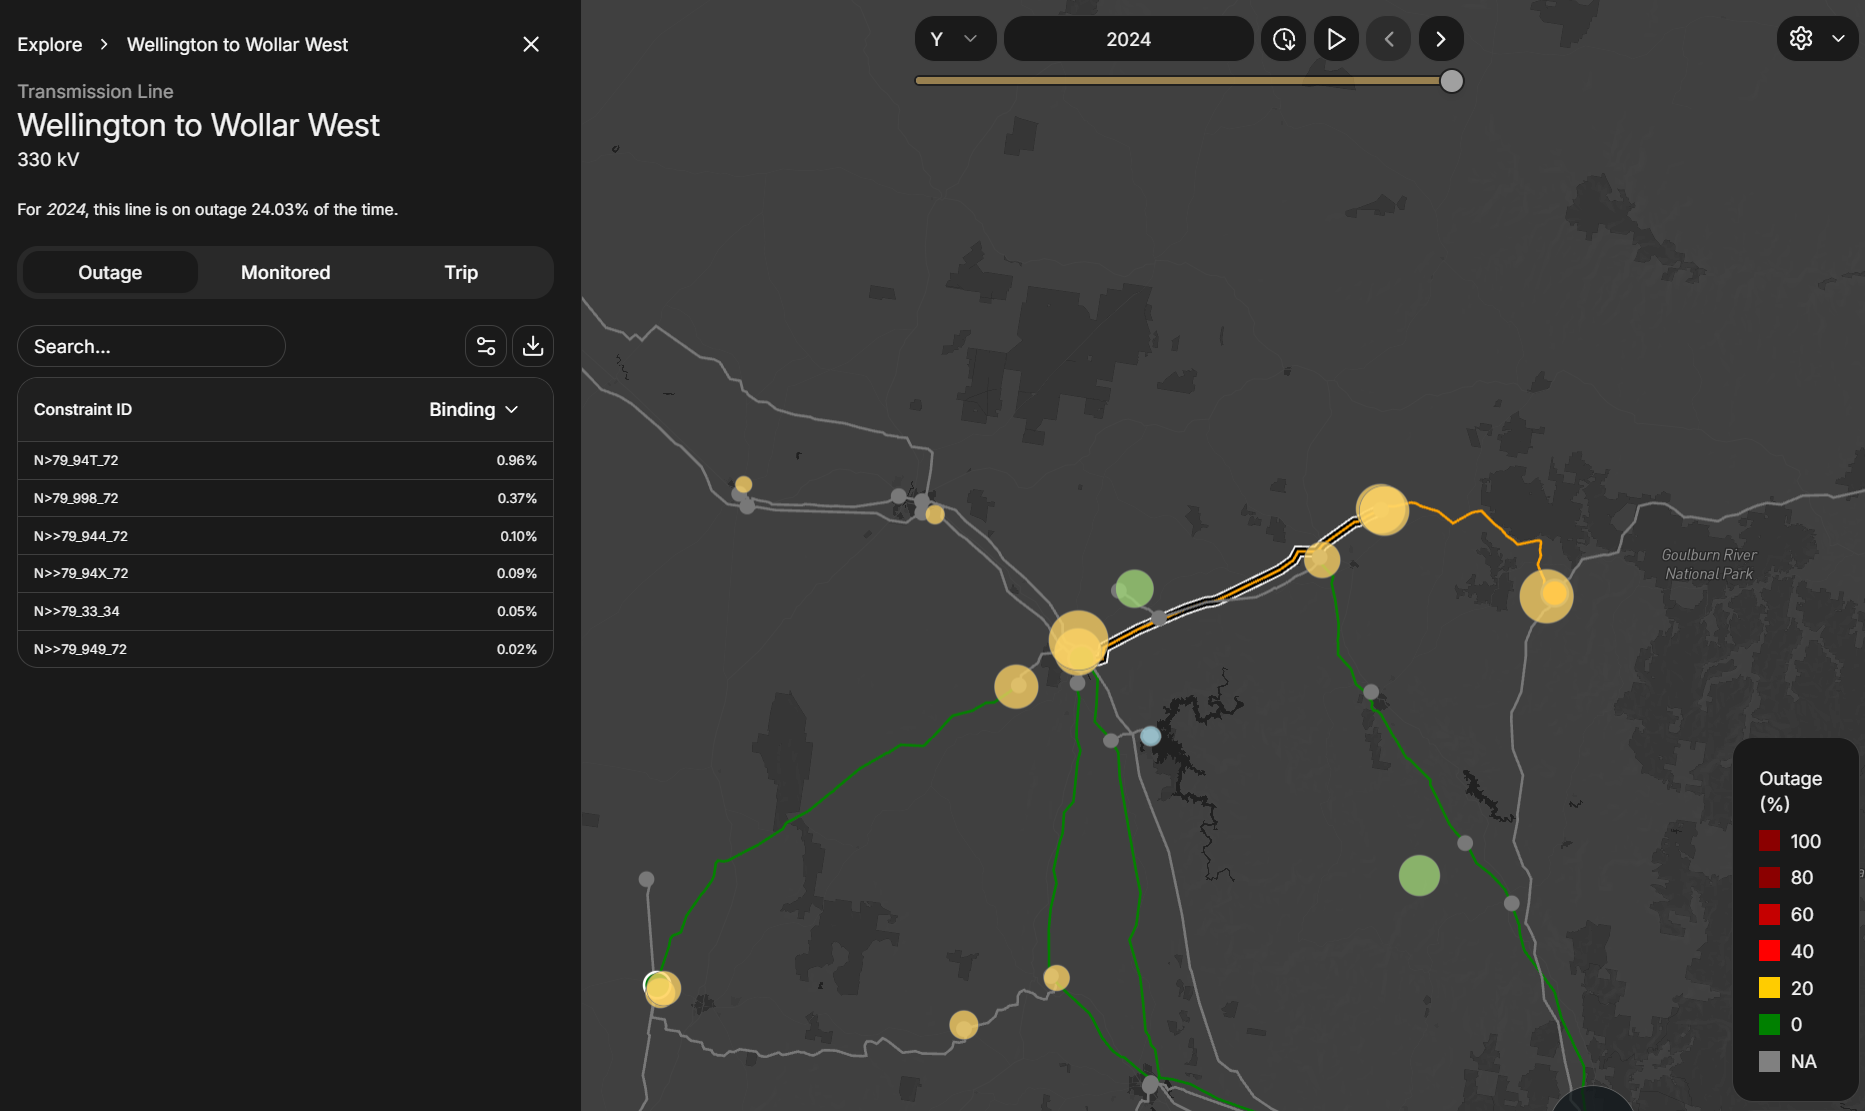The width and height of the screenshot is (1865, 1111).
Task: Click the time history clock icon
Action: 1283,39
